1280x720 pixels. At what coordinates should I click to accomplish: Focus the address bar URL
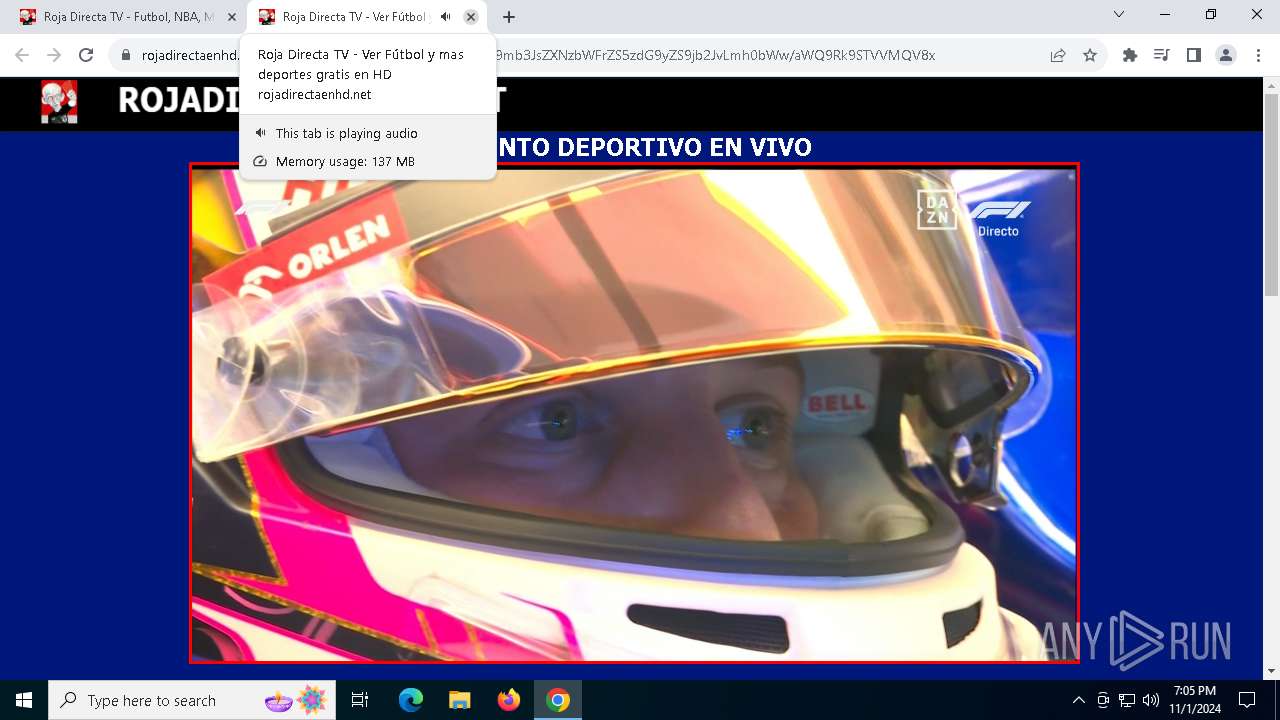click(590, 55)
